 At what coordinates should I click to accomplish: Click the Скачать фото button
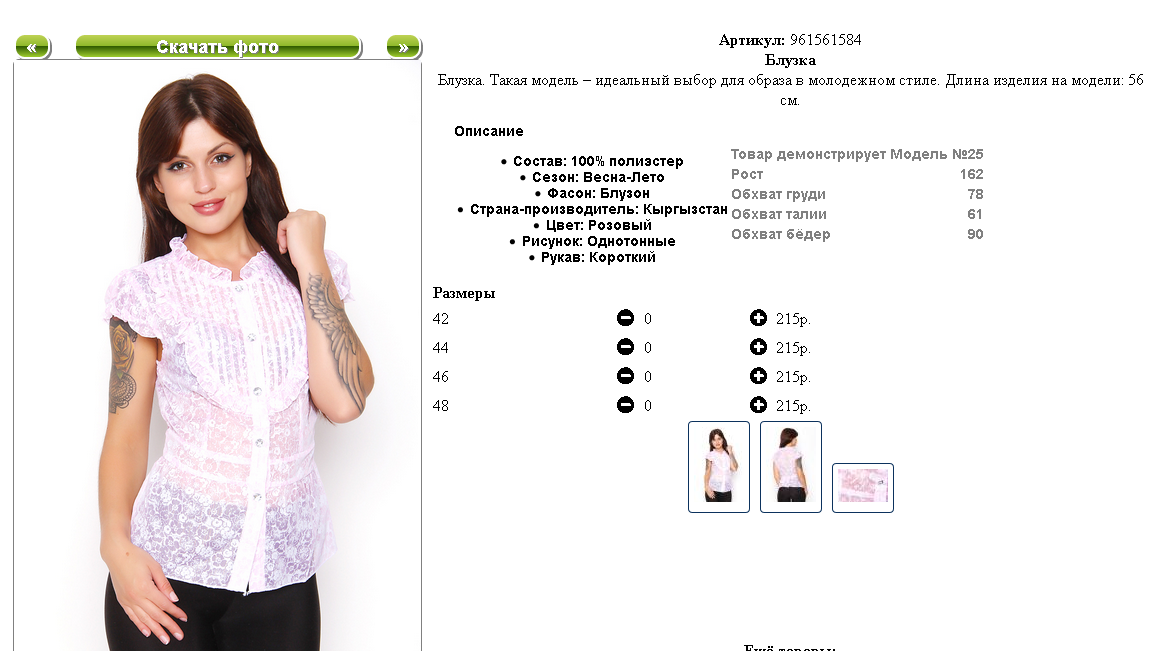(218, 47)
